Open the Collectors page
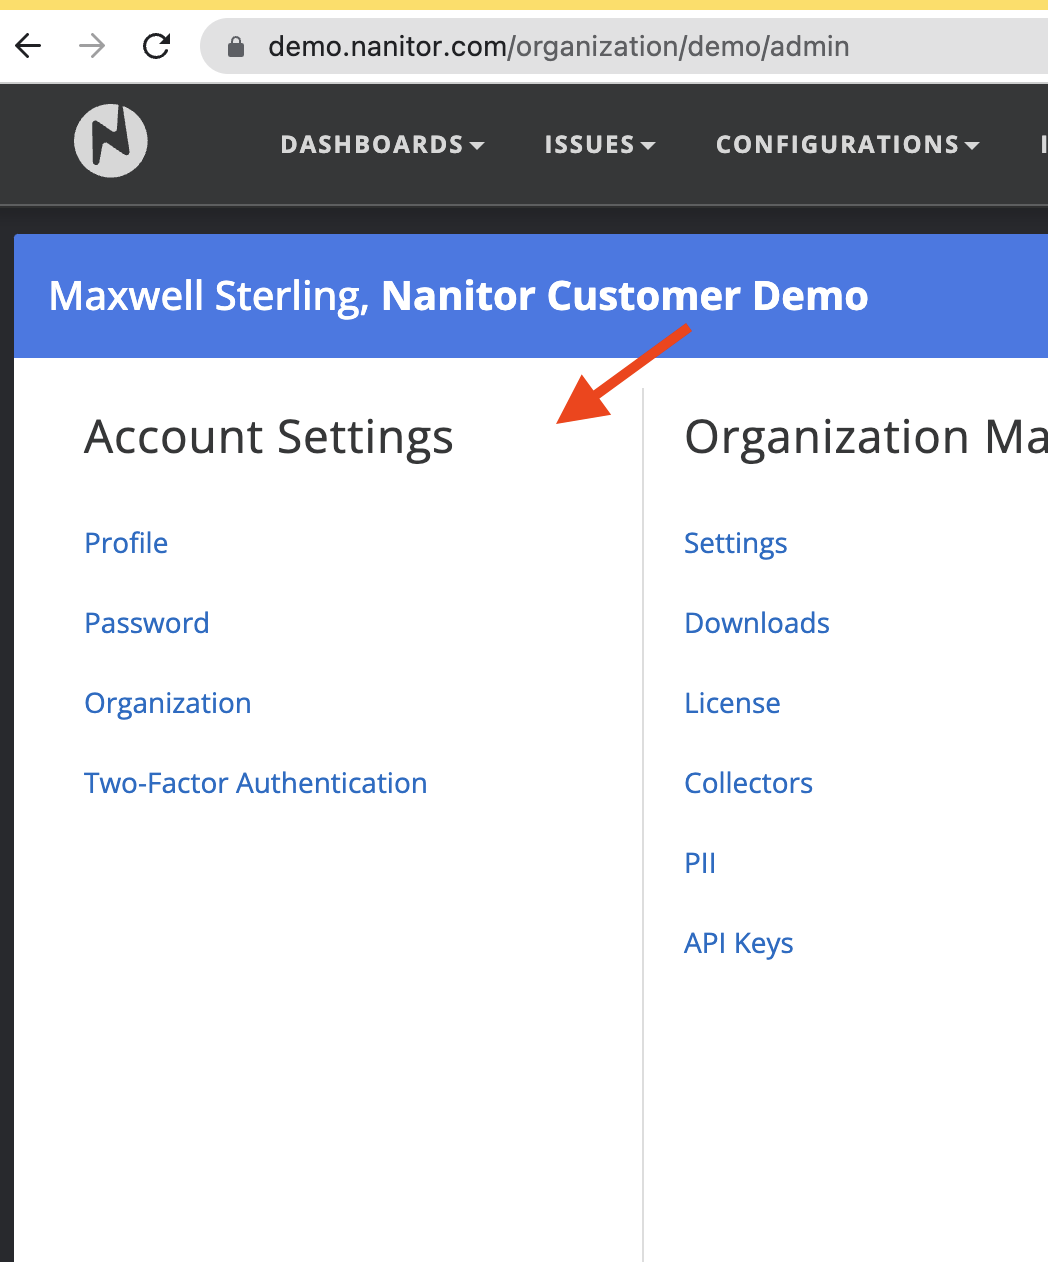The width and height of the screenshot is (1048, 1262). pyautogui.click(x=748, y=783)
